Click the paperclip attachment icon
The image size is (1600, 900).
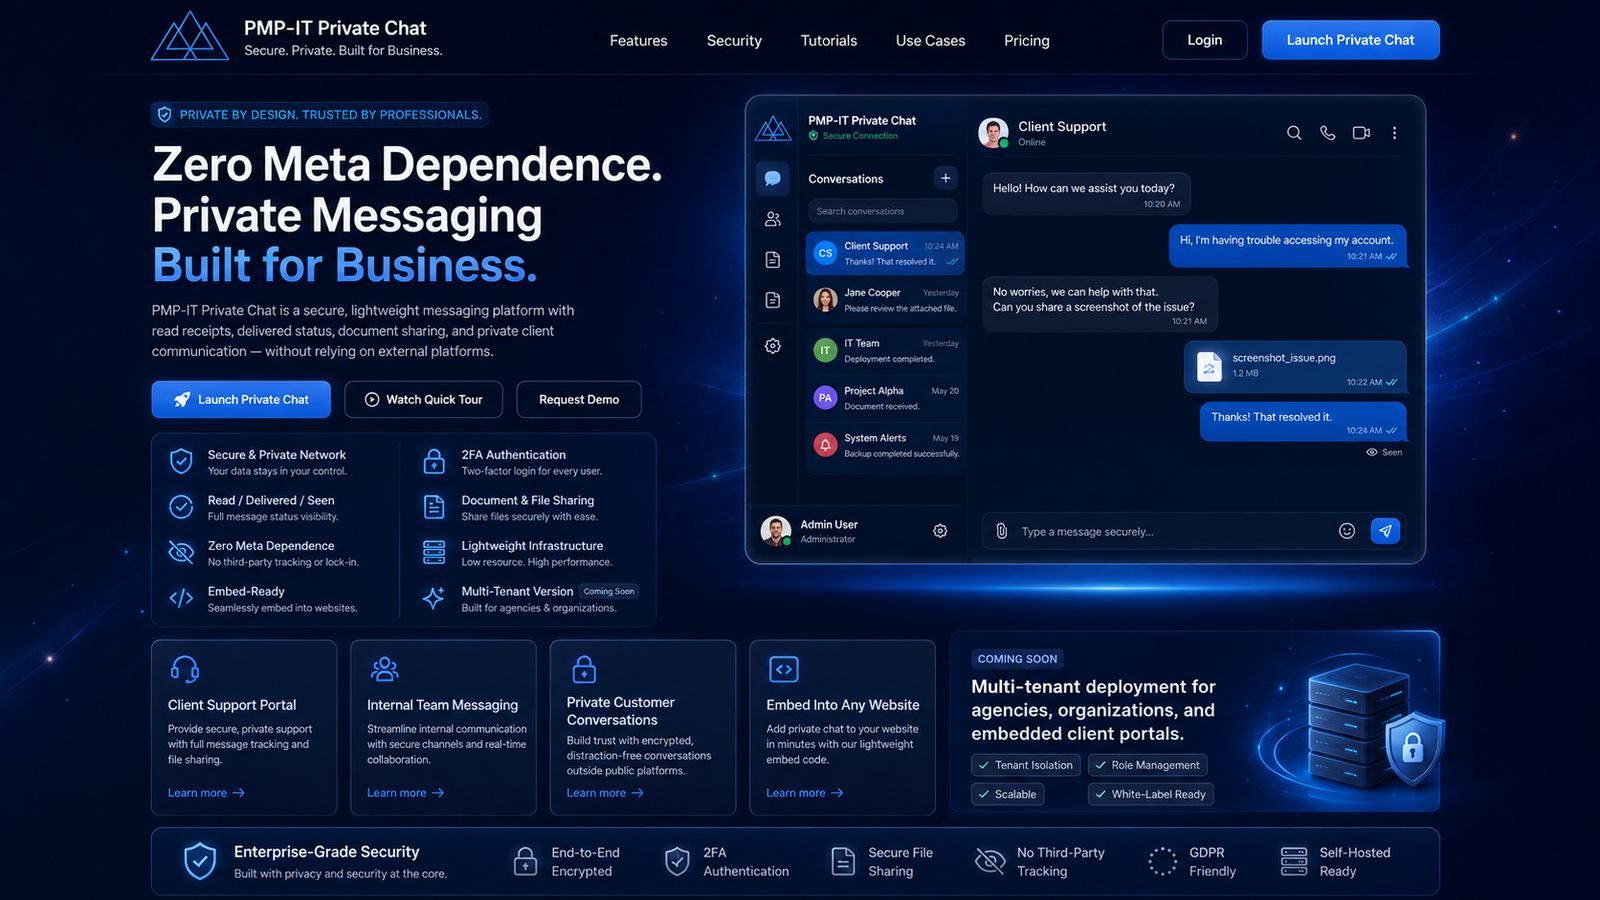tap(1001, 531)
